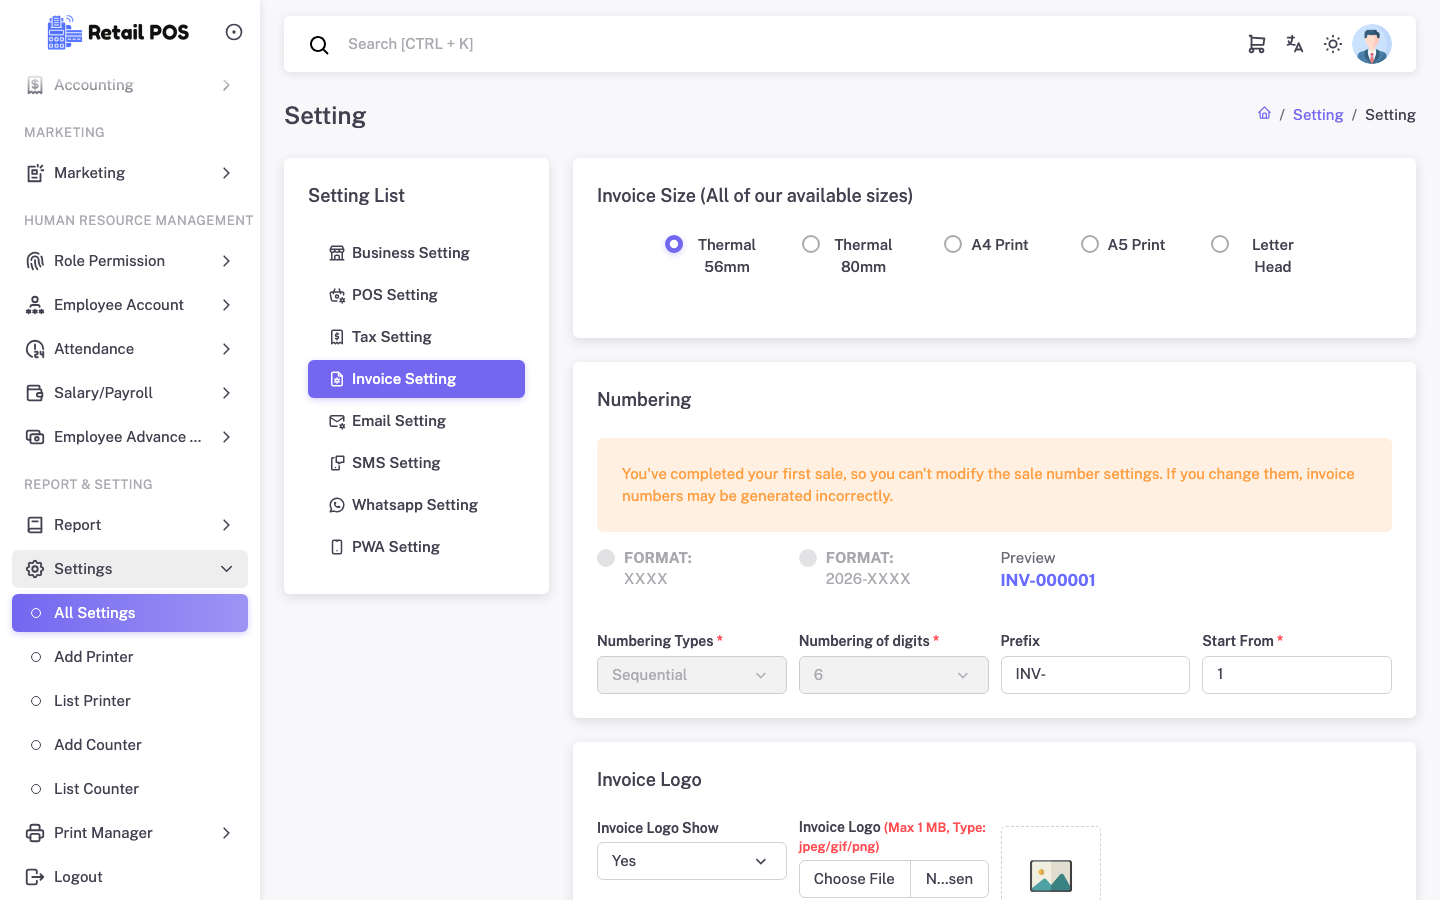Click the Choose File button
Viewport: 1440px width, 900px height.
coord(854,879)
